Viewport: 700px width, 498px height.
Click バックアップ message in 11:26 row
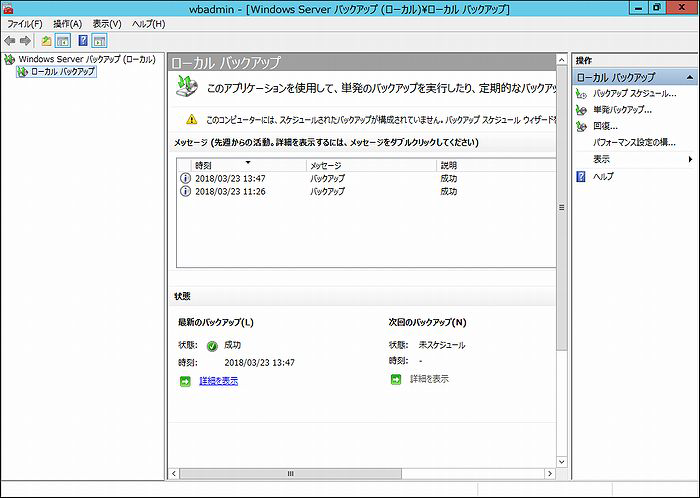(x=327, y=191)
